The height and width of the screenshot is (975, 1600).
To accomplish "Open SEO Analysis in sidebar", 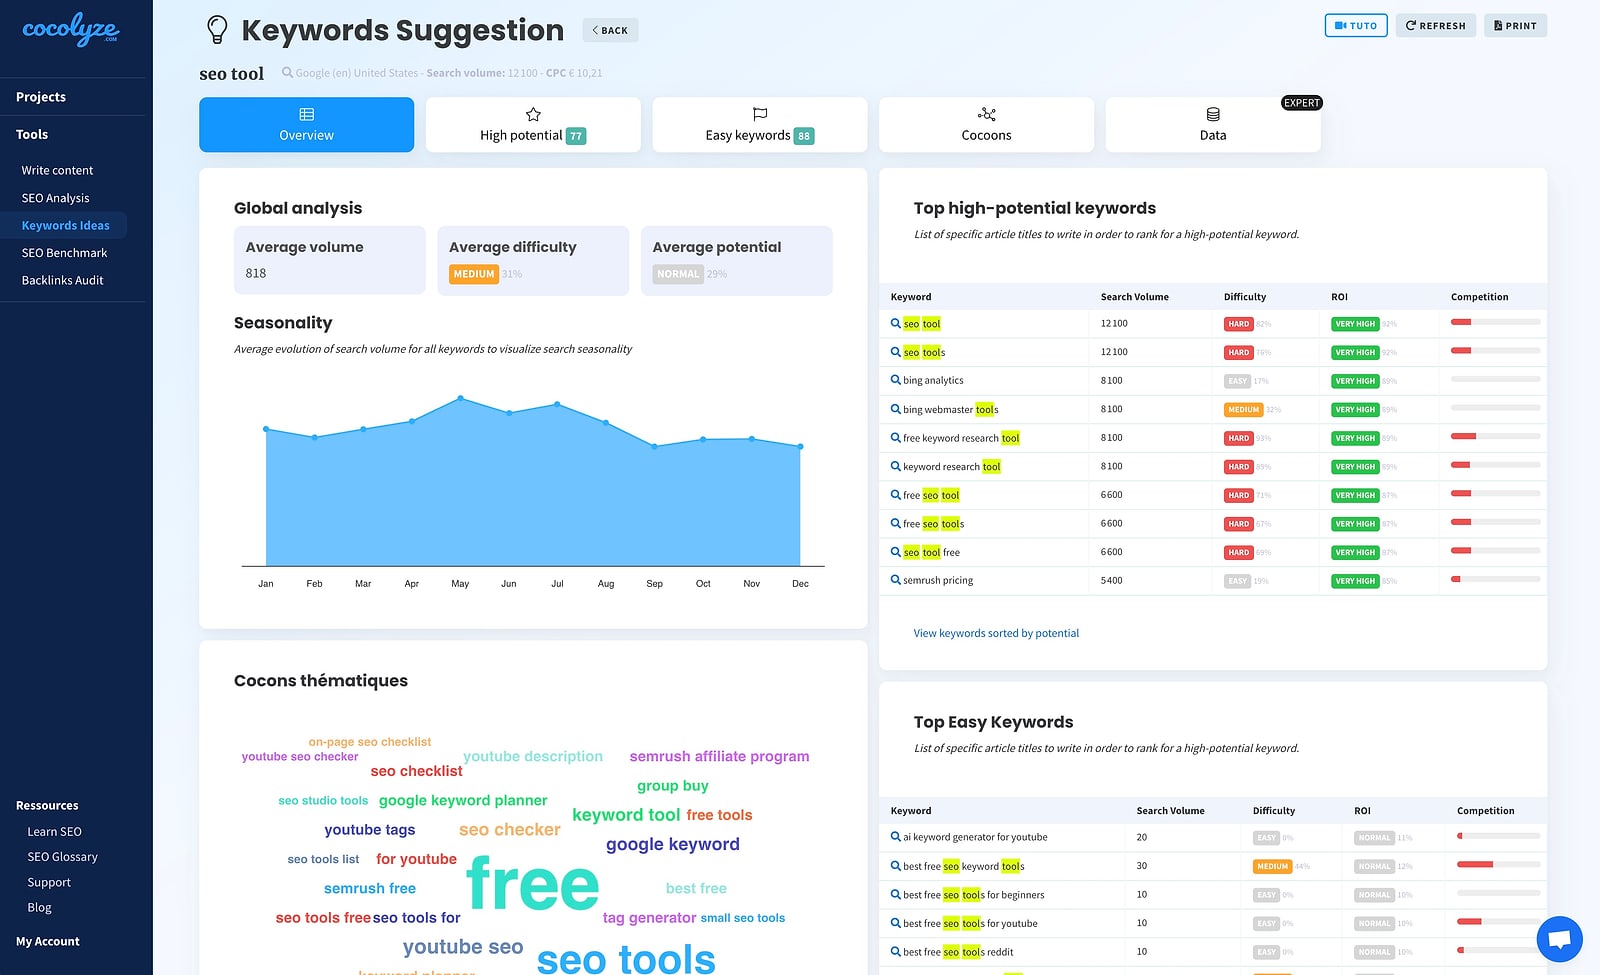I will (55, 198).
